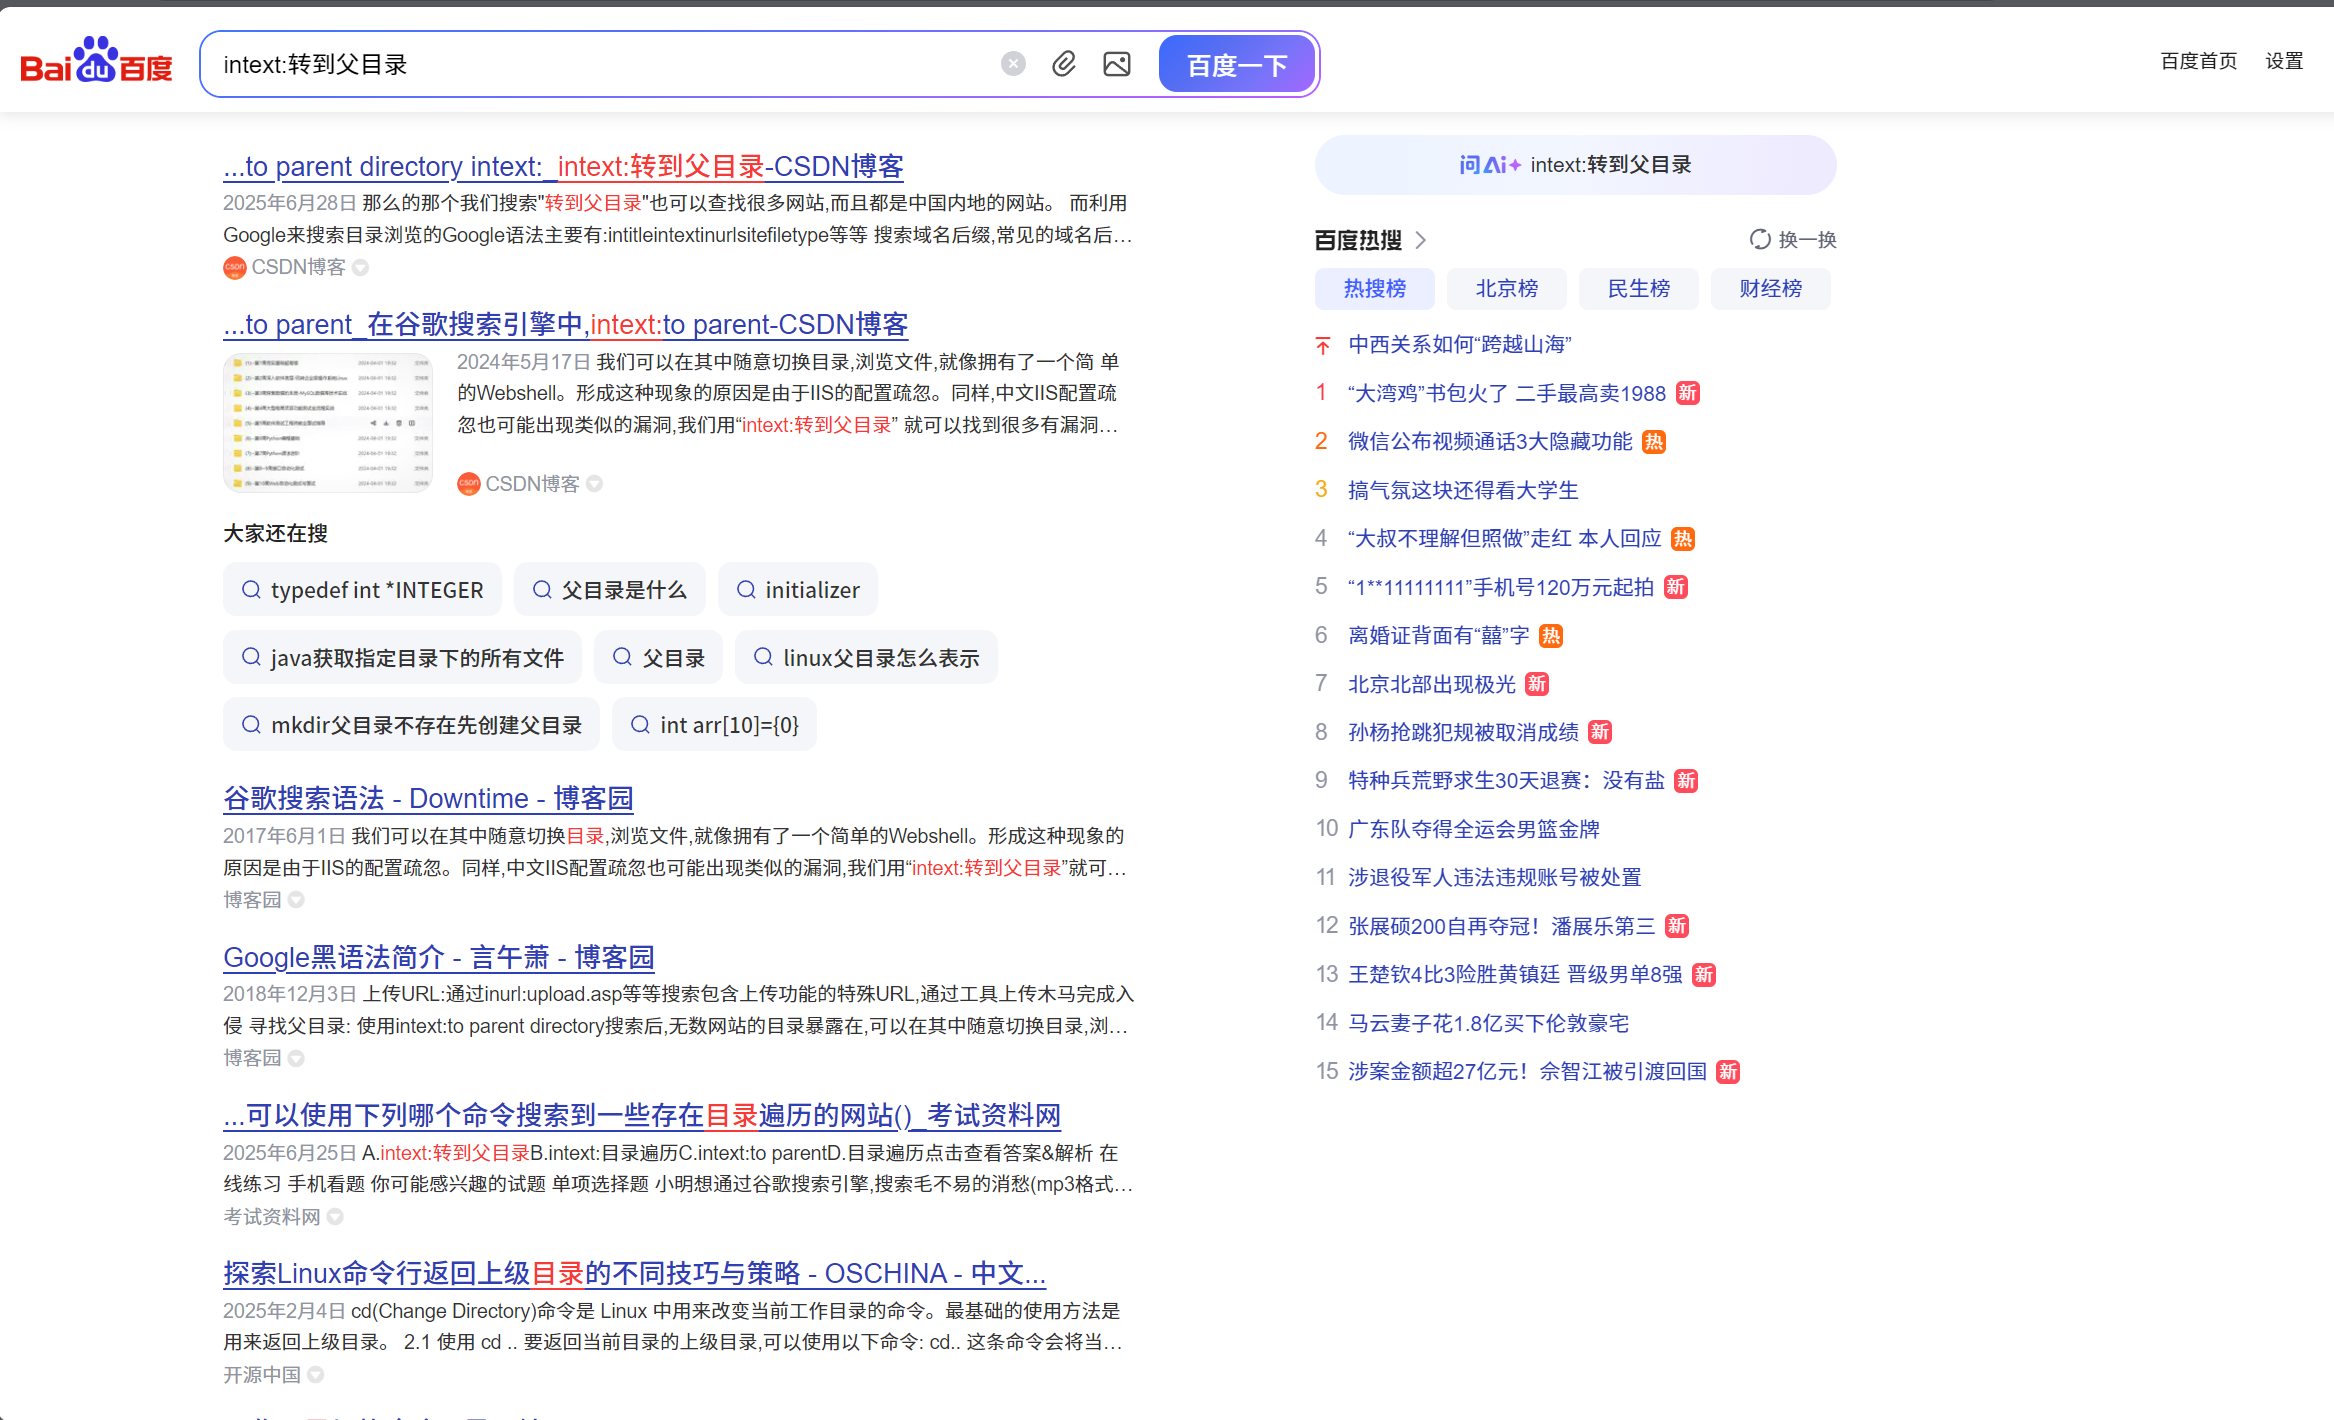
Task: Open image search via the camera icon
Action: [1117, 63]
